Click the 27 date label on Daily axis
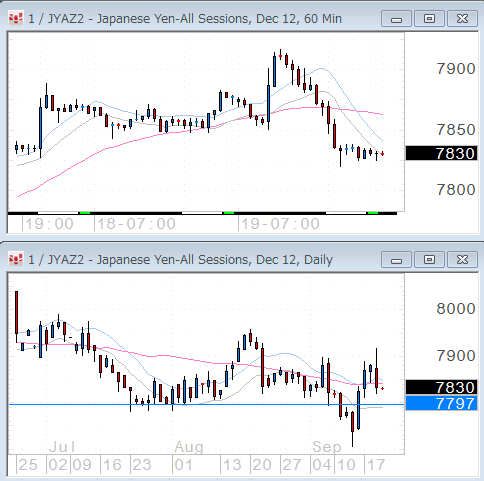Screen dimensions: 484x481 coord(292,465)
